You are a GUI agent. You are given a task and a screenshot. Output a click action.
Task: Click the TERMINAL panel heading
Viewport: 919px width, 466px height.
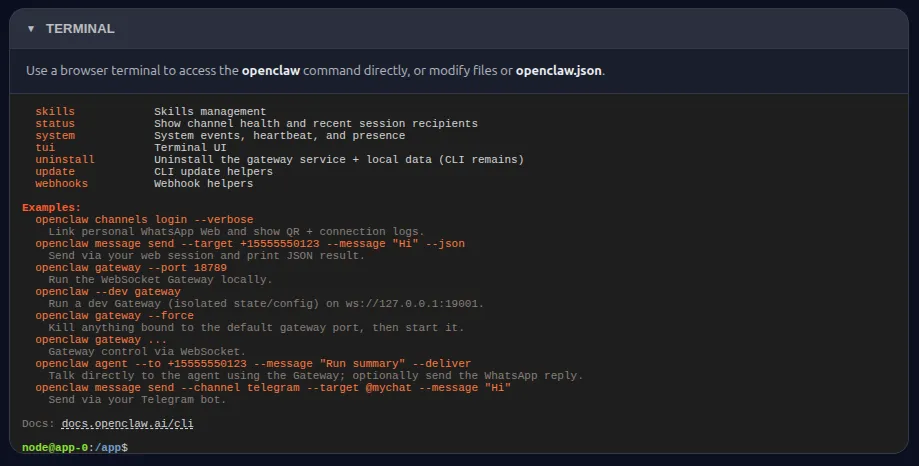80,29
